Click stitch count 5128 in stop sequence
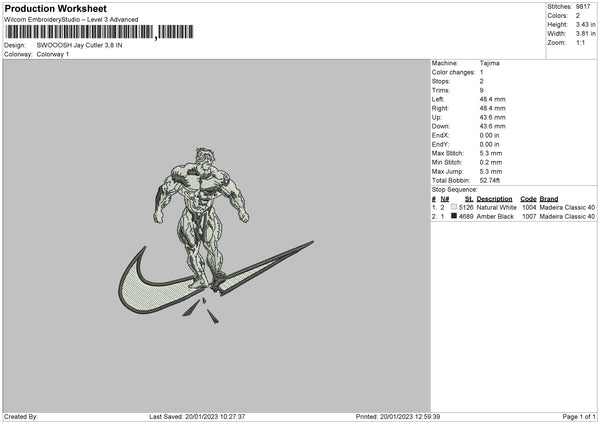The height and width of the screenshot is (424, 600). pyautogui.click(x=466, y=207)
